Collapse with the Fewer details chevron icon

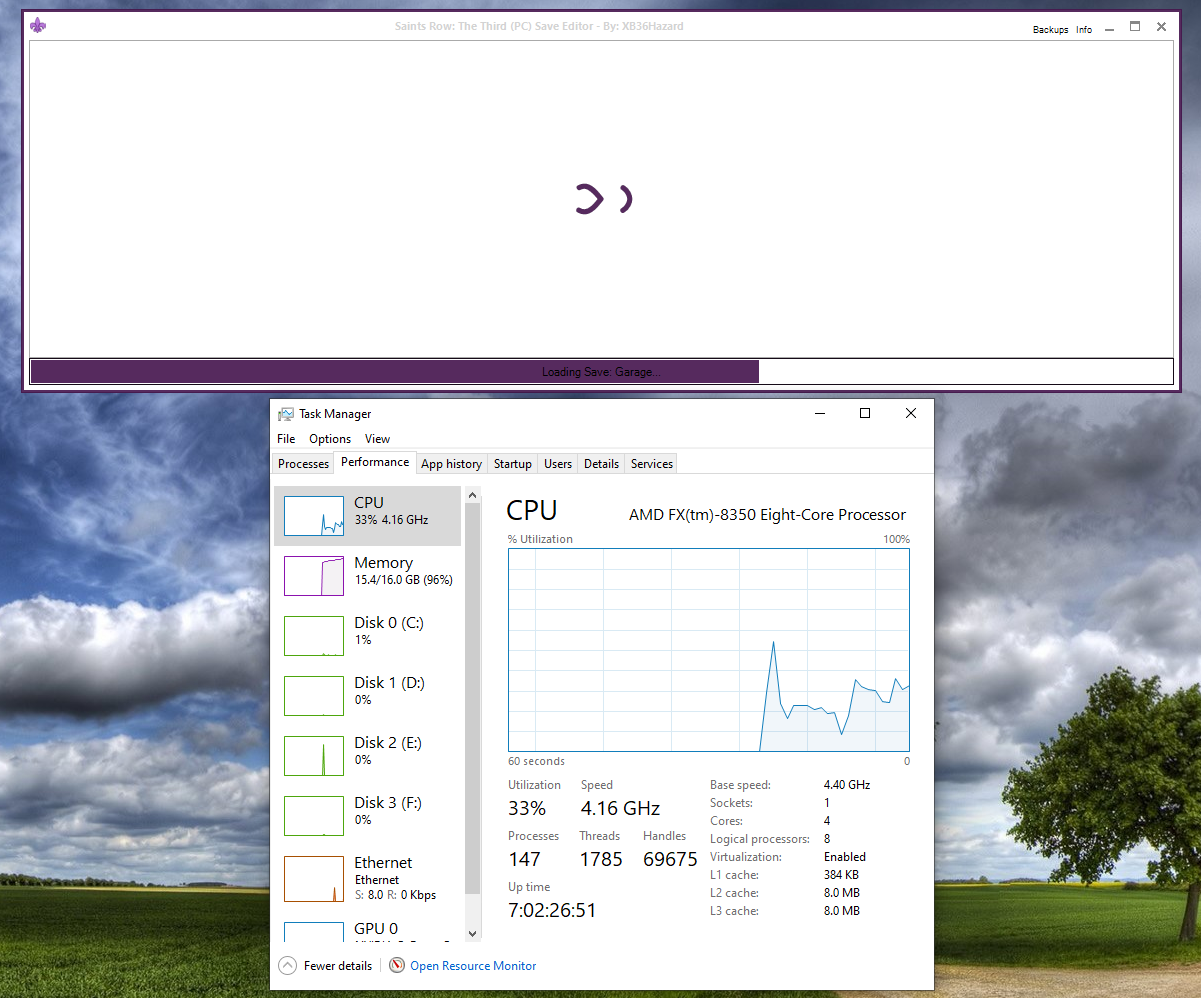[x=288, y=966]
